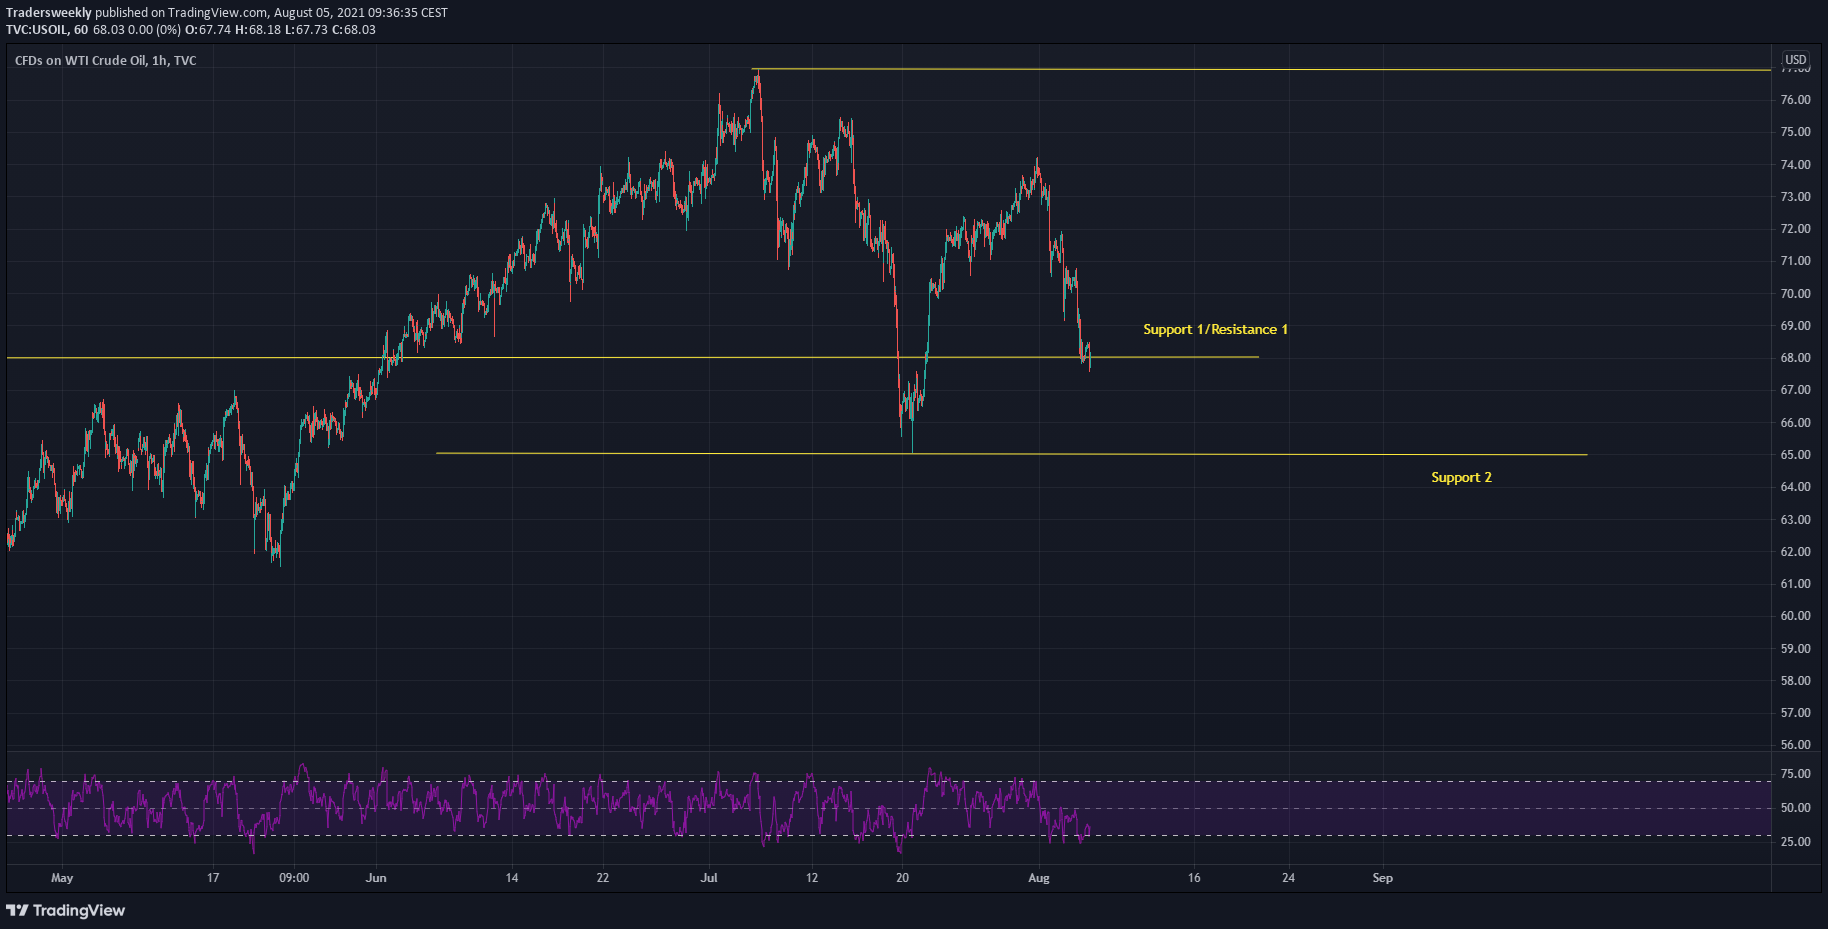Click the RSI 50.00 level label
The width and height of the screenshot is (1828, 929).
click(1795, 808)
